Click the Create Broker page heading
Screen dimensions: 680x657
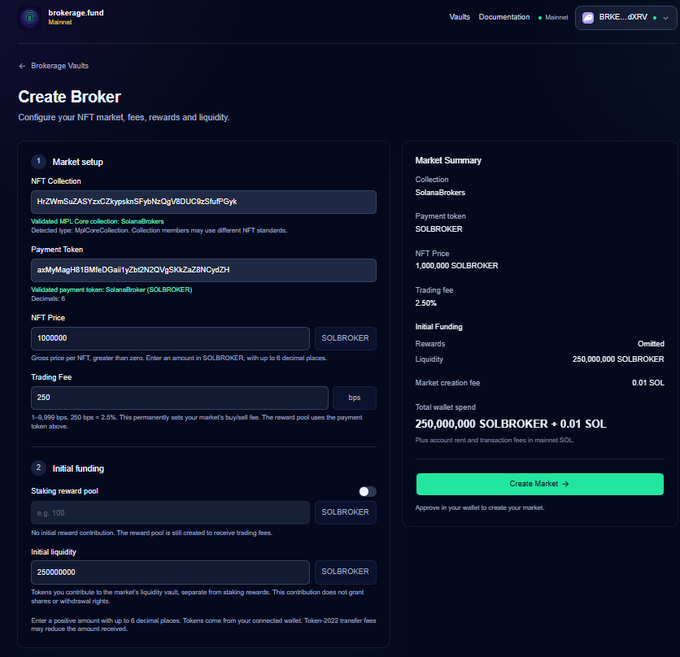pos(69,97)
